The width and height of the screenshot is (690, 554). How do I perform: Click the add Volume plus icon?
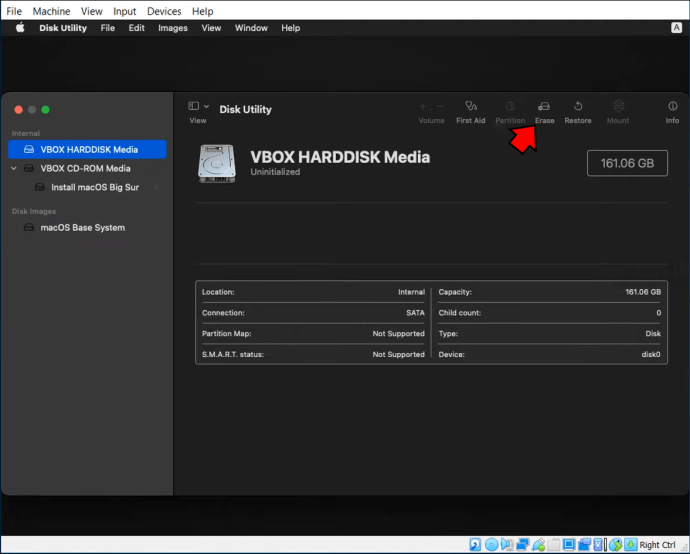[422, 106]
